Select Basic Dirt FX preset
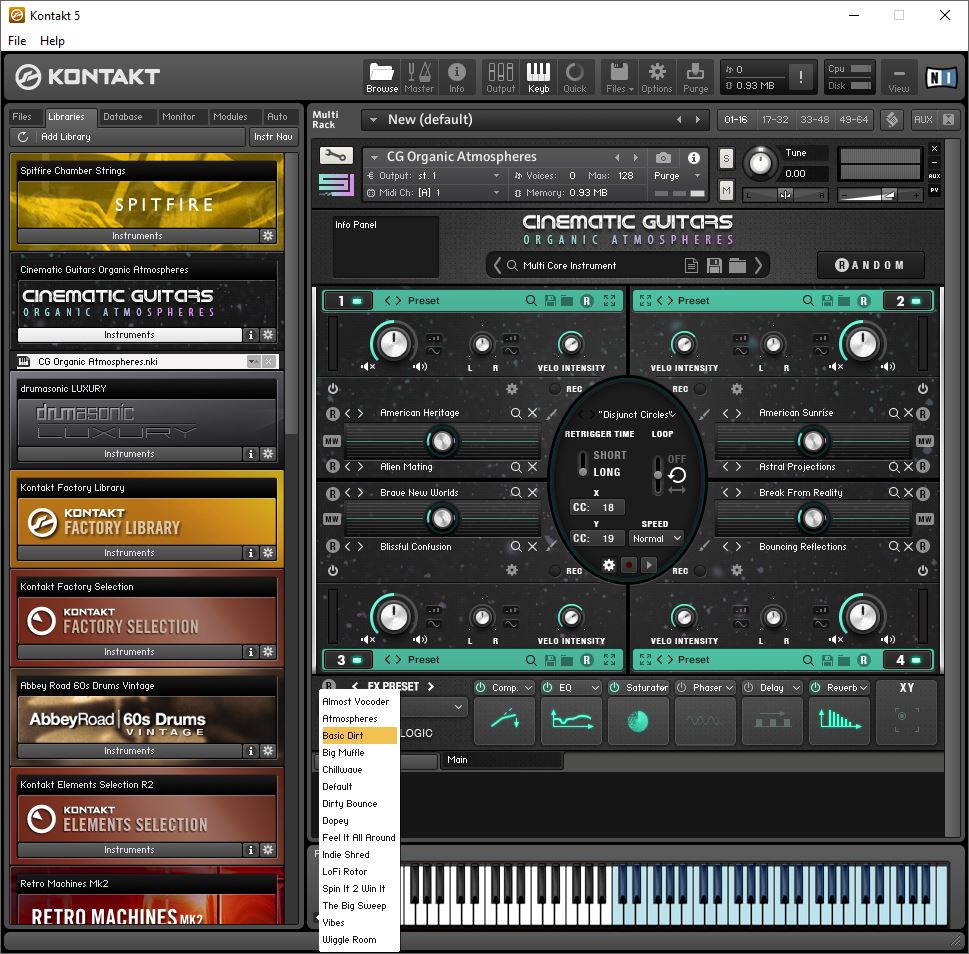 click(359, 735)
